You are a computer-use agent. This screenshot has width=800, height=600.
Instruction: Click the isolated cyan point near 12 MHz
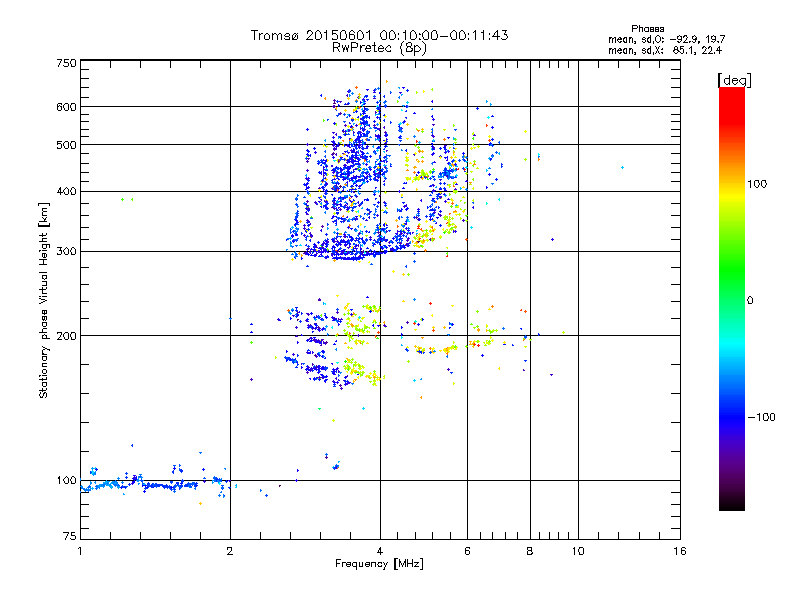(622, 167)
